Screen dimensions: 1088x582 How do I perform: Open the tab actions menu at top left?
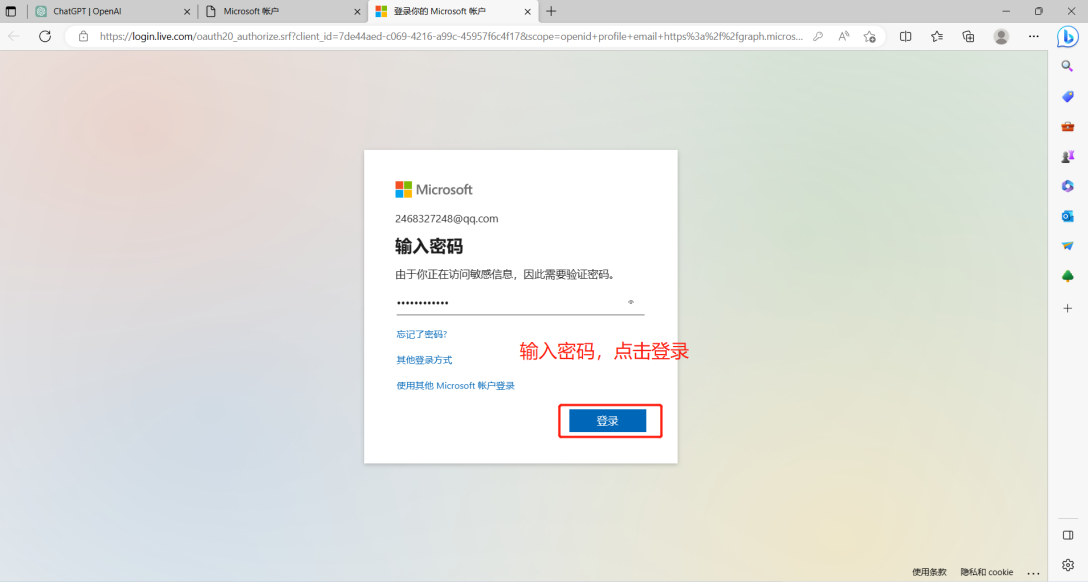(11, 11)
